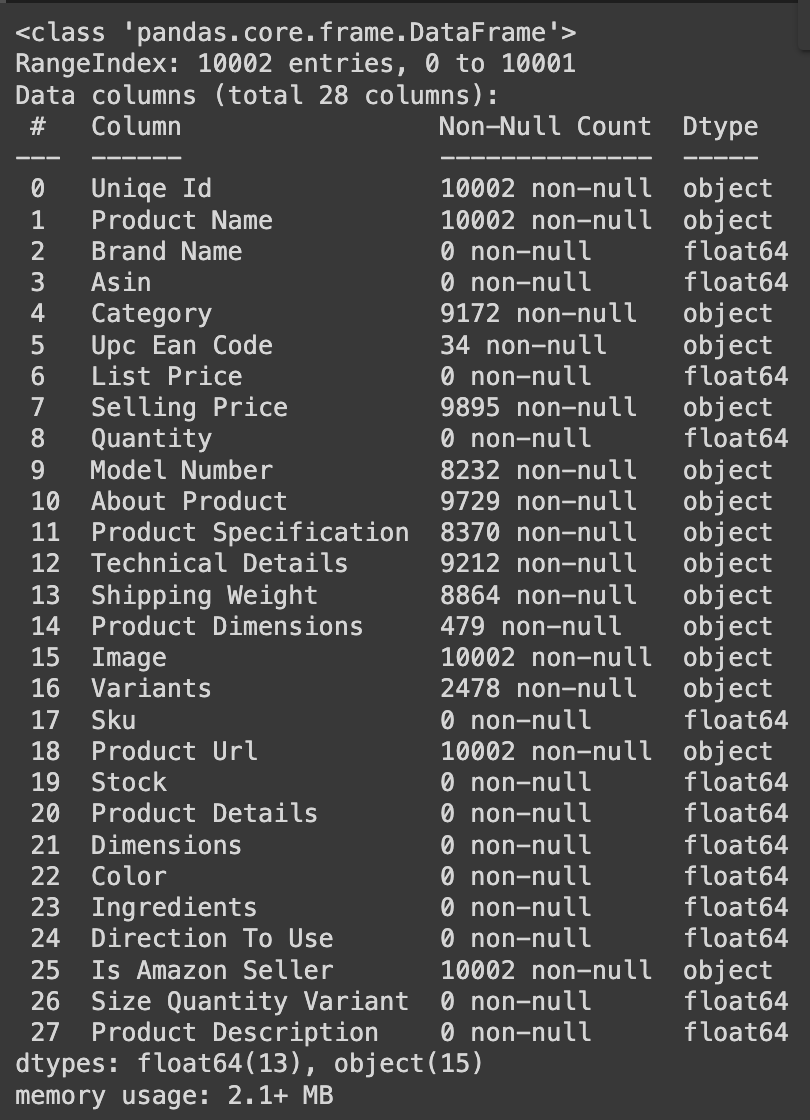
Task: Click 'Technical Details' column name
Action: click(219, 564)
